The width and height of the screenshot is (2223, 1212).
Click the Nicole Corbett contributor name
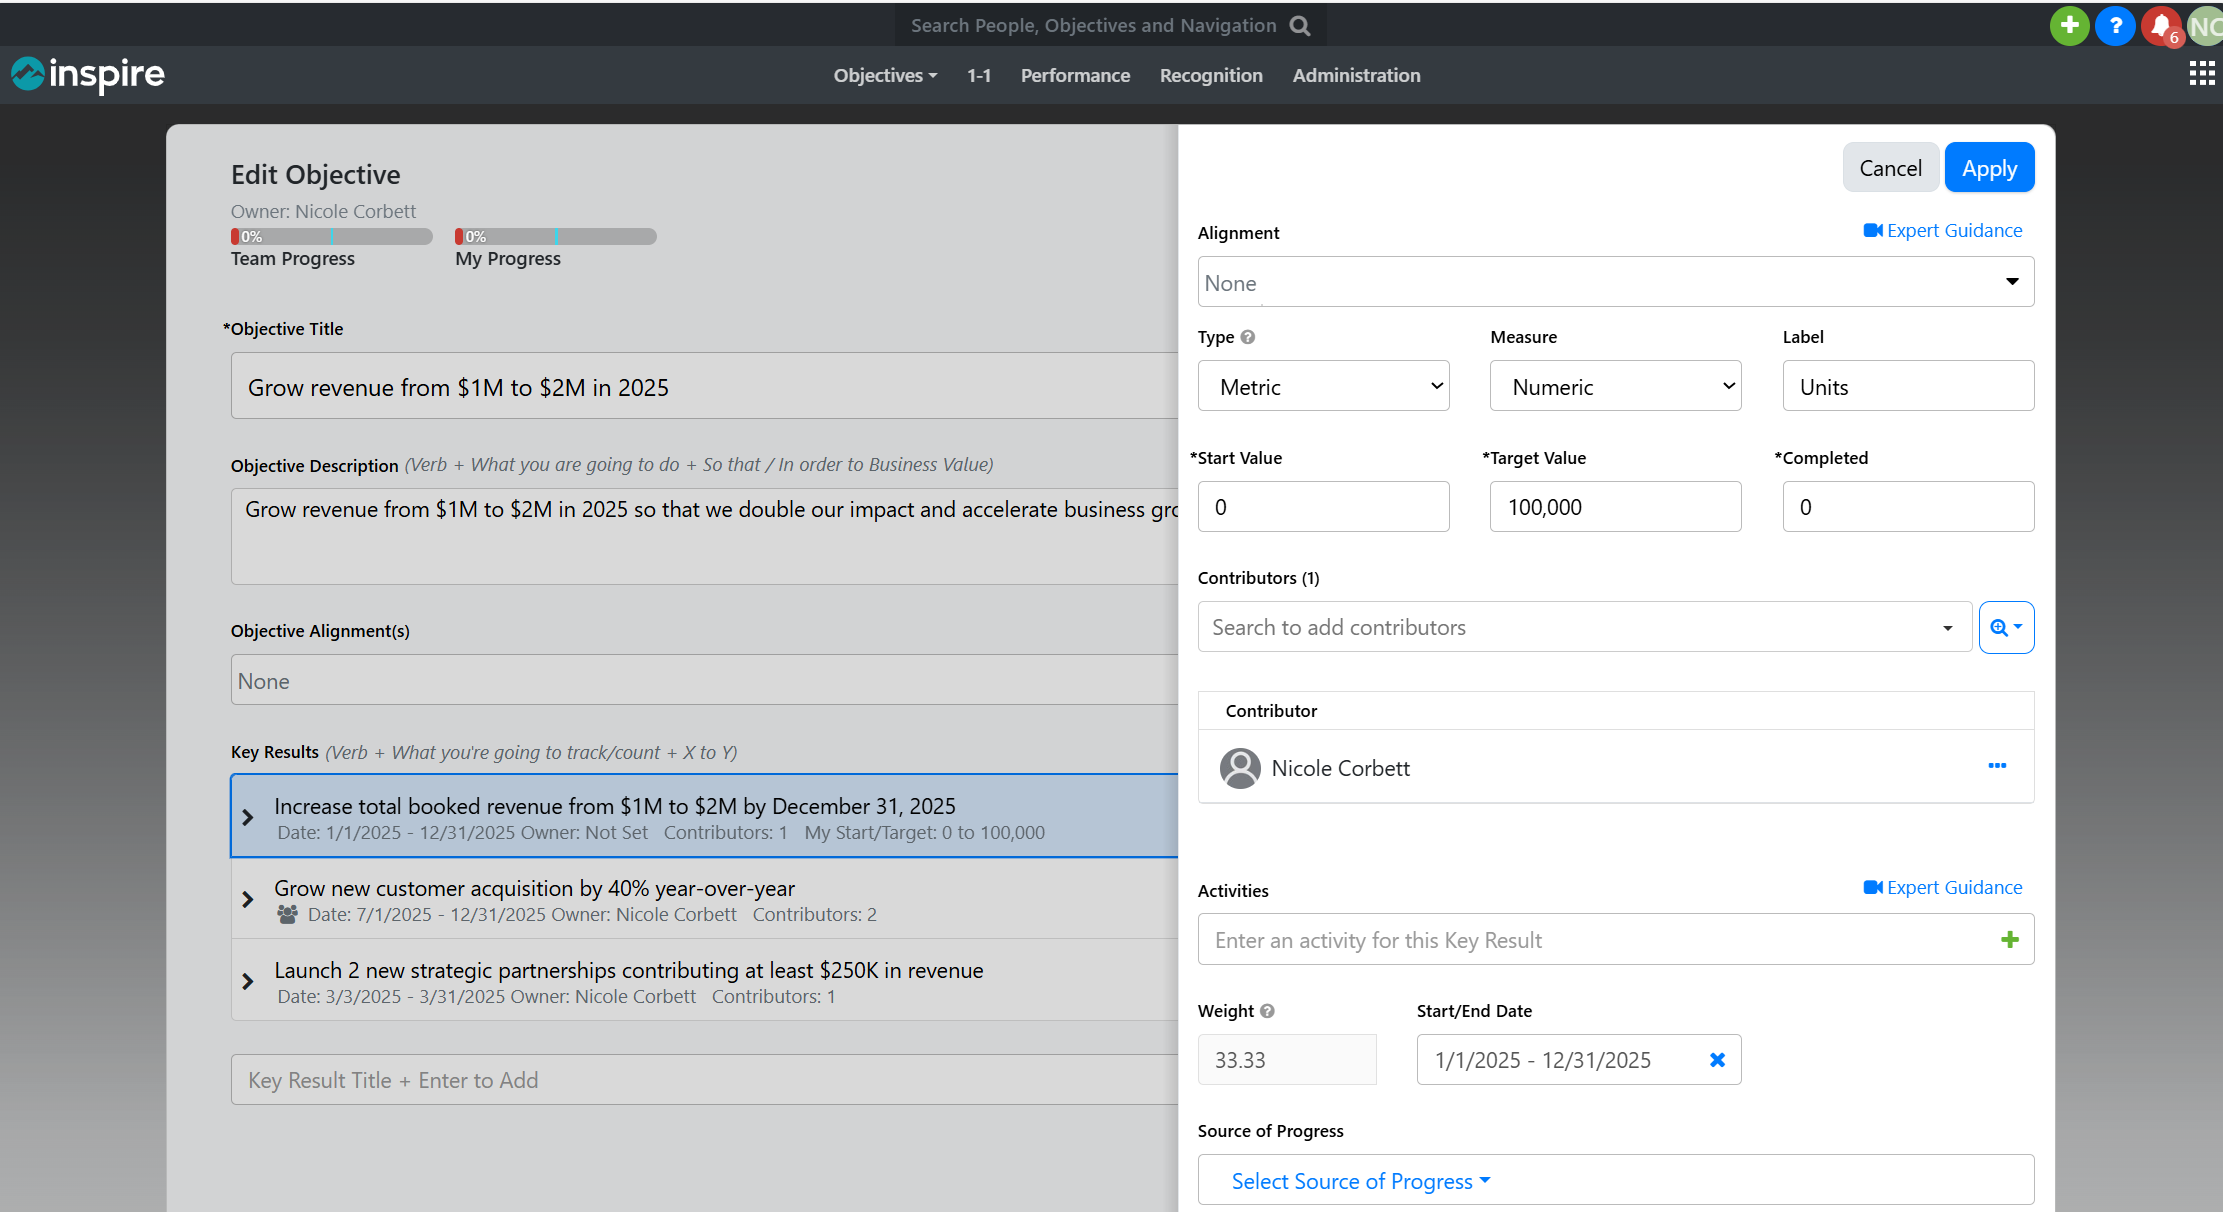1340,769
